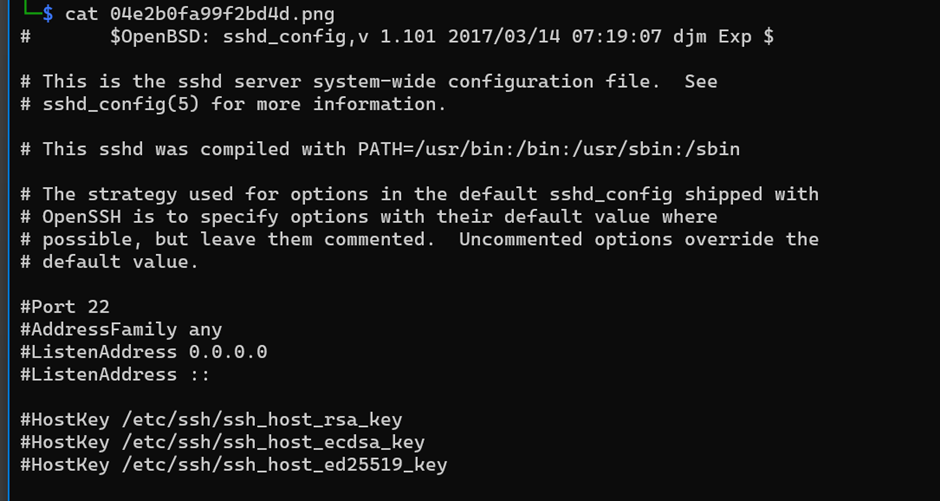Click the word Uncommented in the comments

520,239
